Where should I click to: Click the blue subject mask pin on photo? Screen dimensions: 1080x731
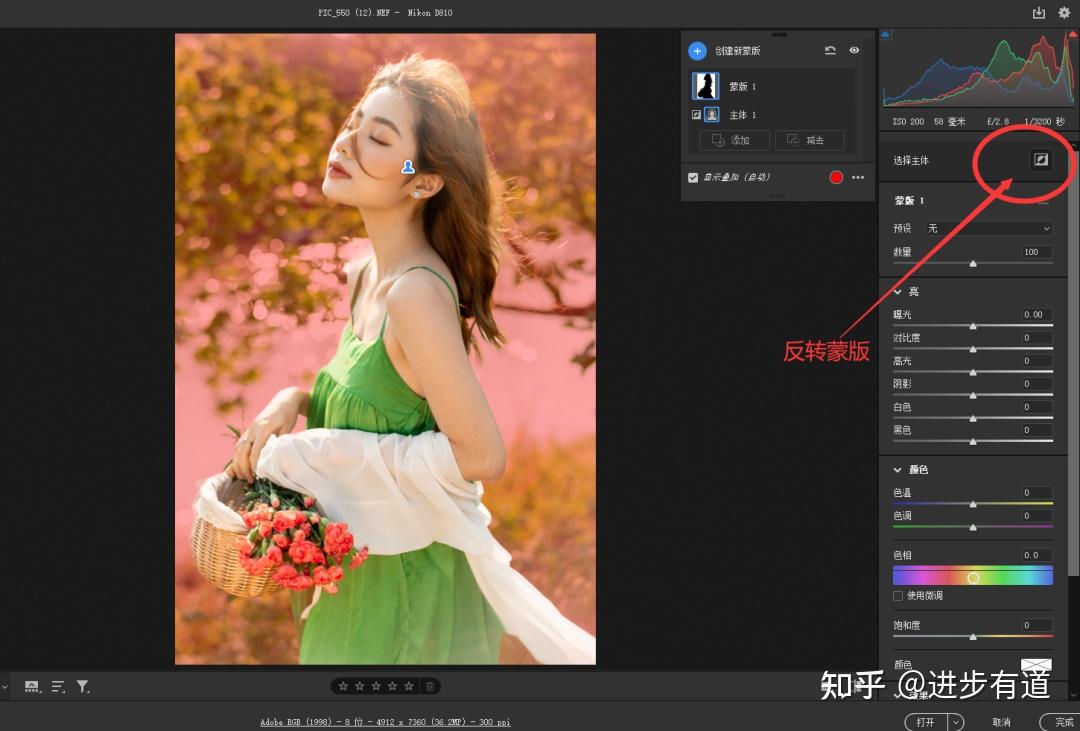[x=408, y=167]
